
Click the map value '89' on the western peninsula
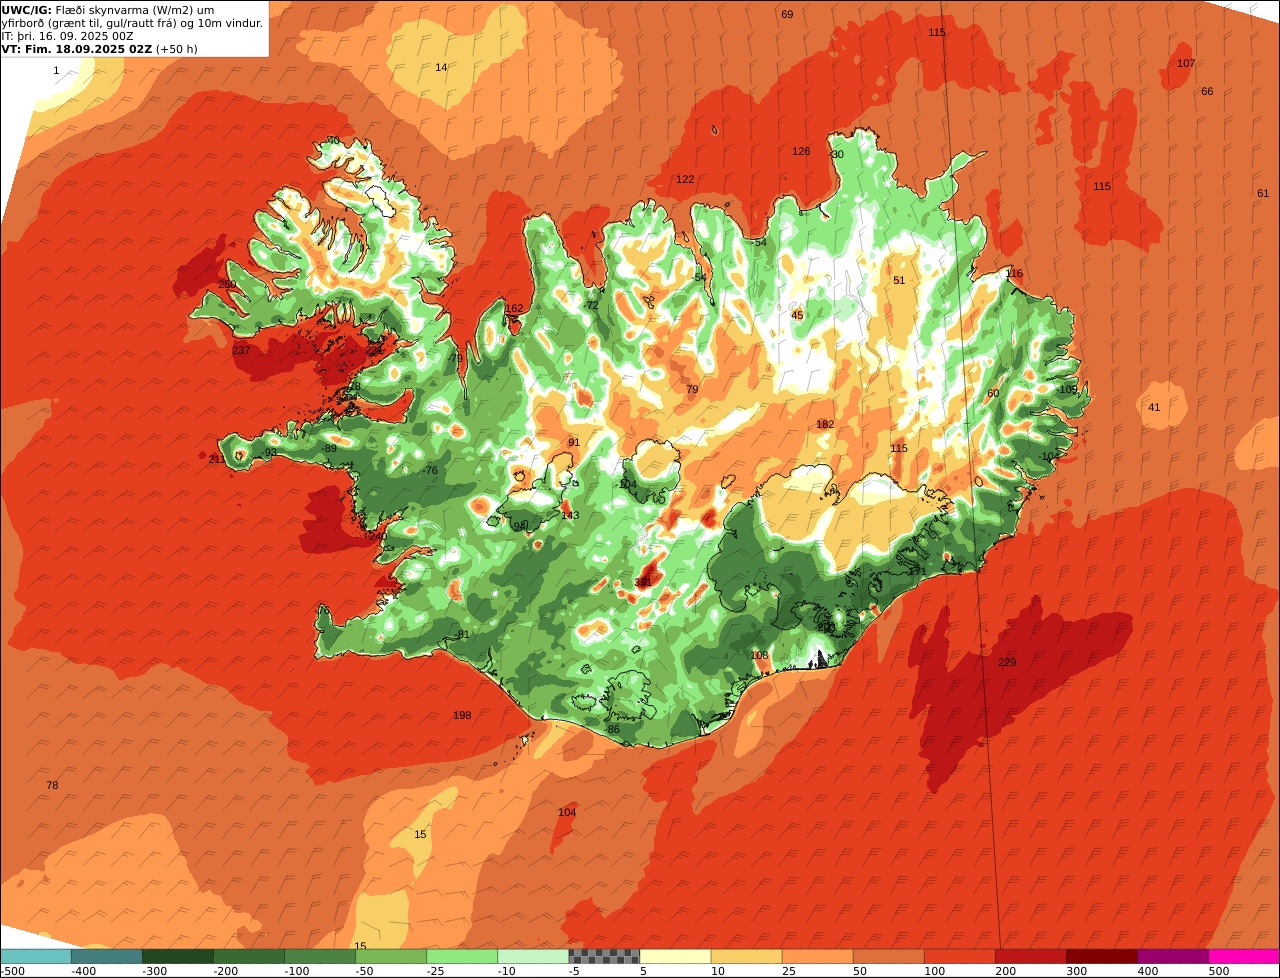pyautogui.click(x=331, y=449)
